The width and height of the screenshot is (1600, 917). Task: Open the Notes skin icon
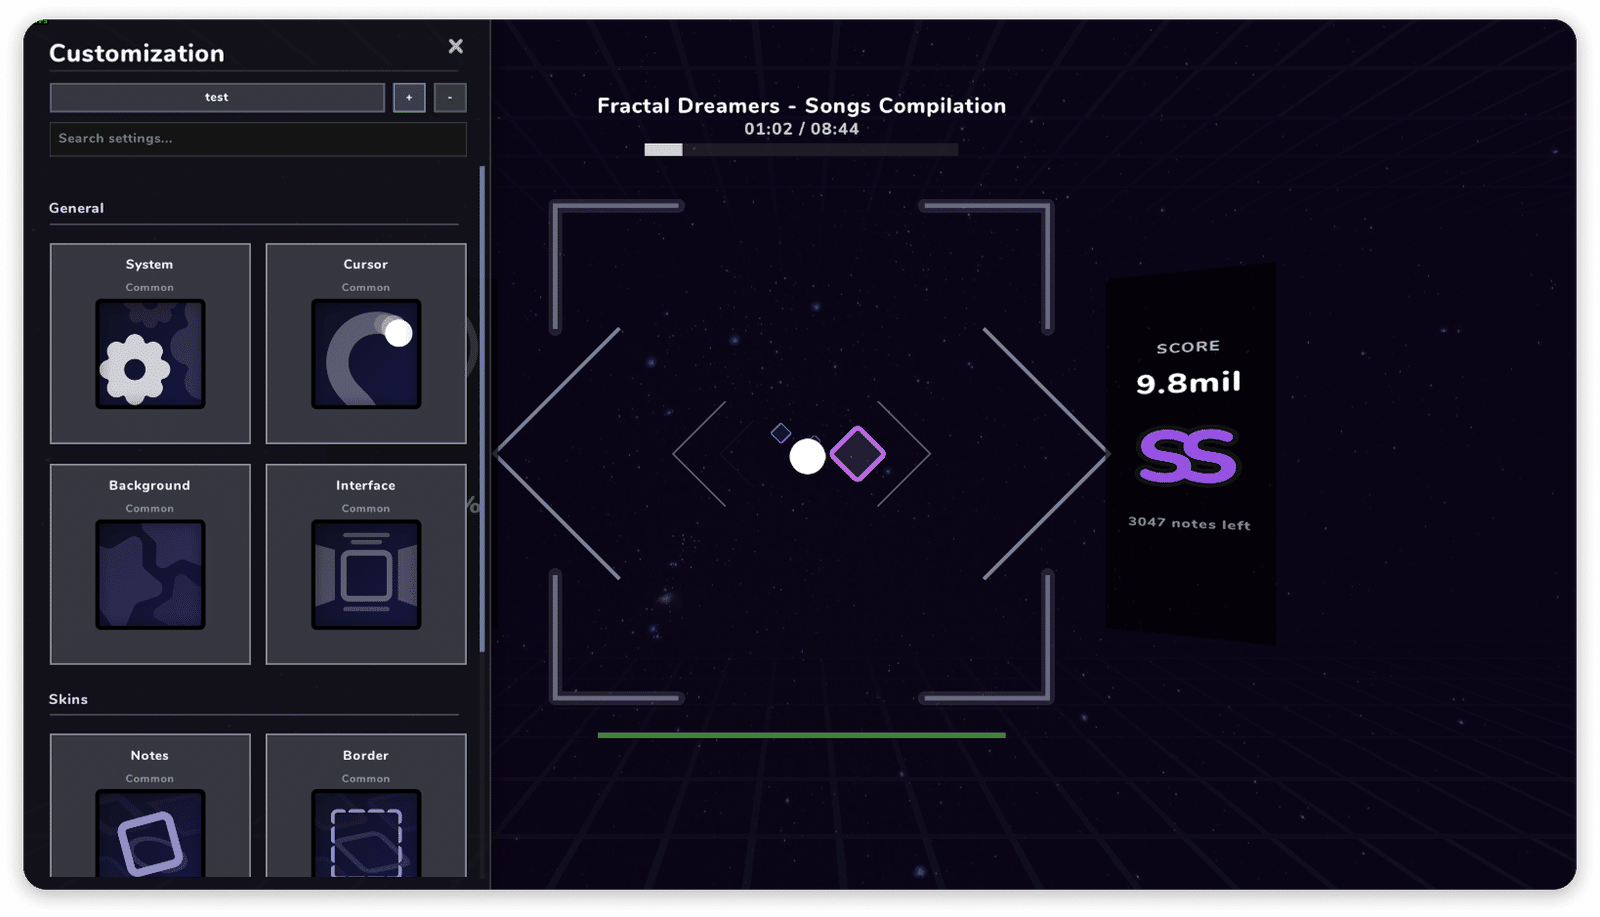(150, 834)
